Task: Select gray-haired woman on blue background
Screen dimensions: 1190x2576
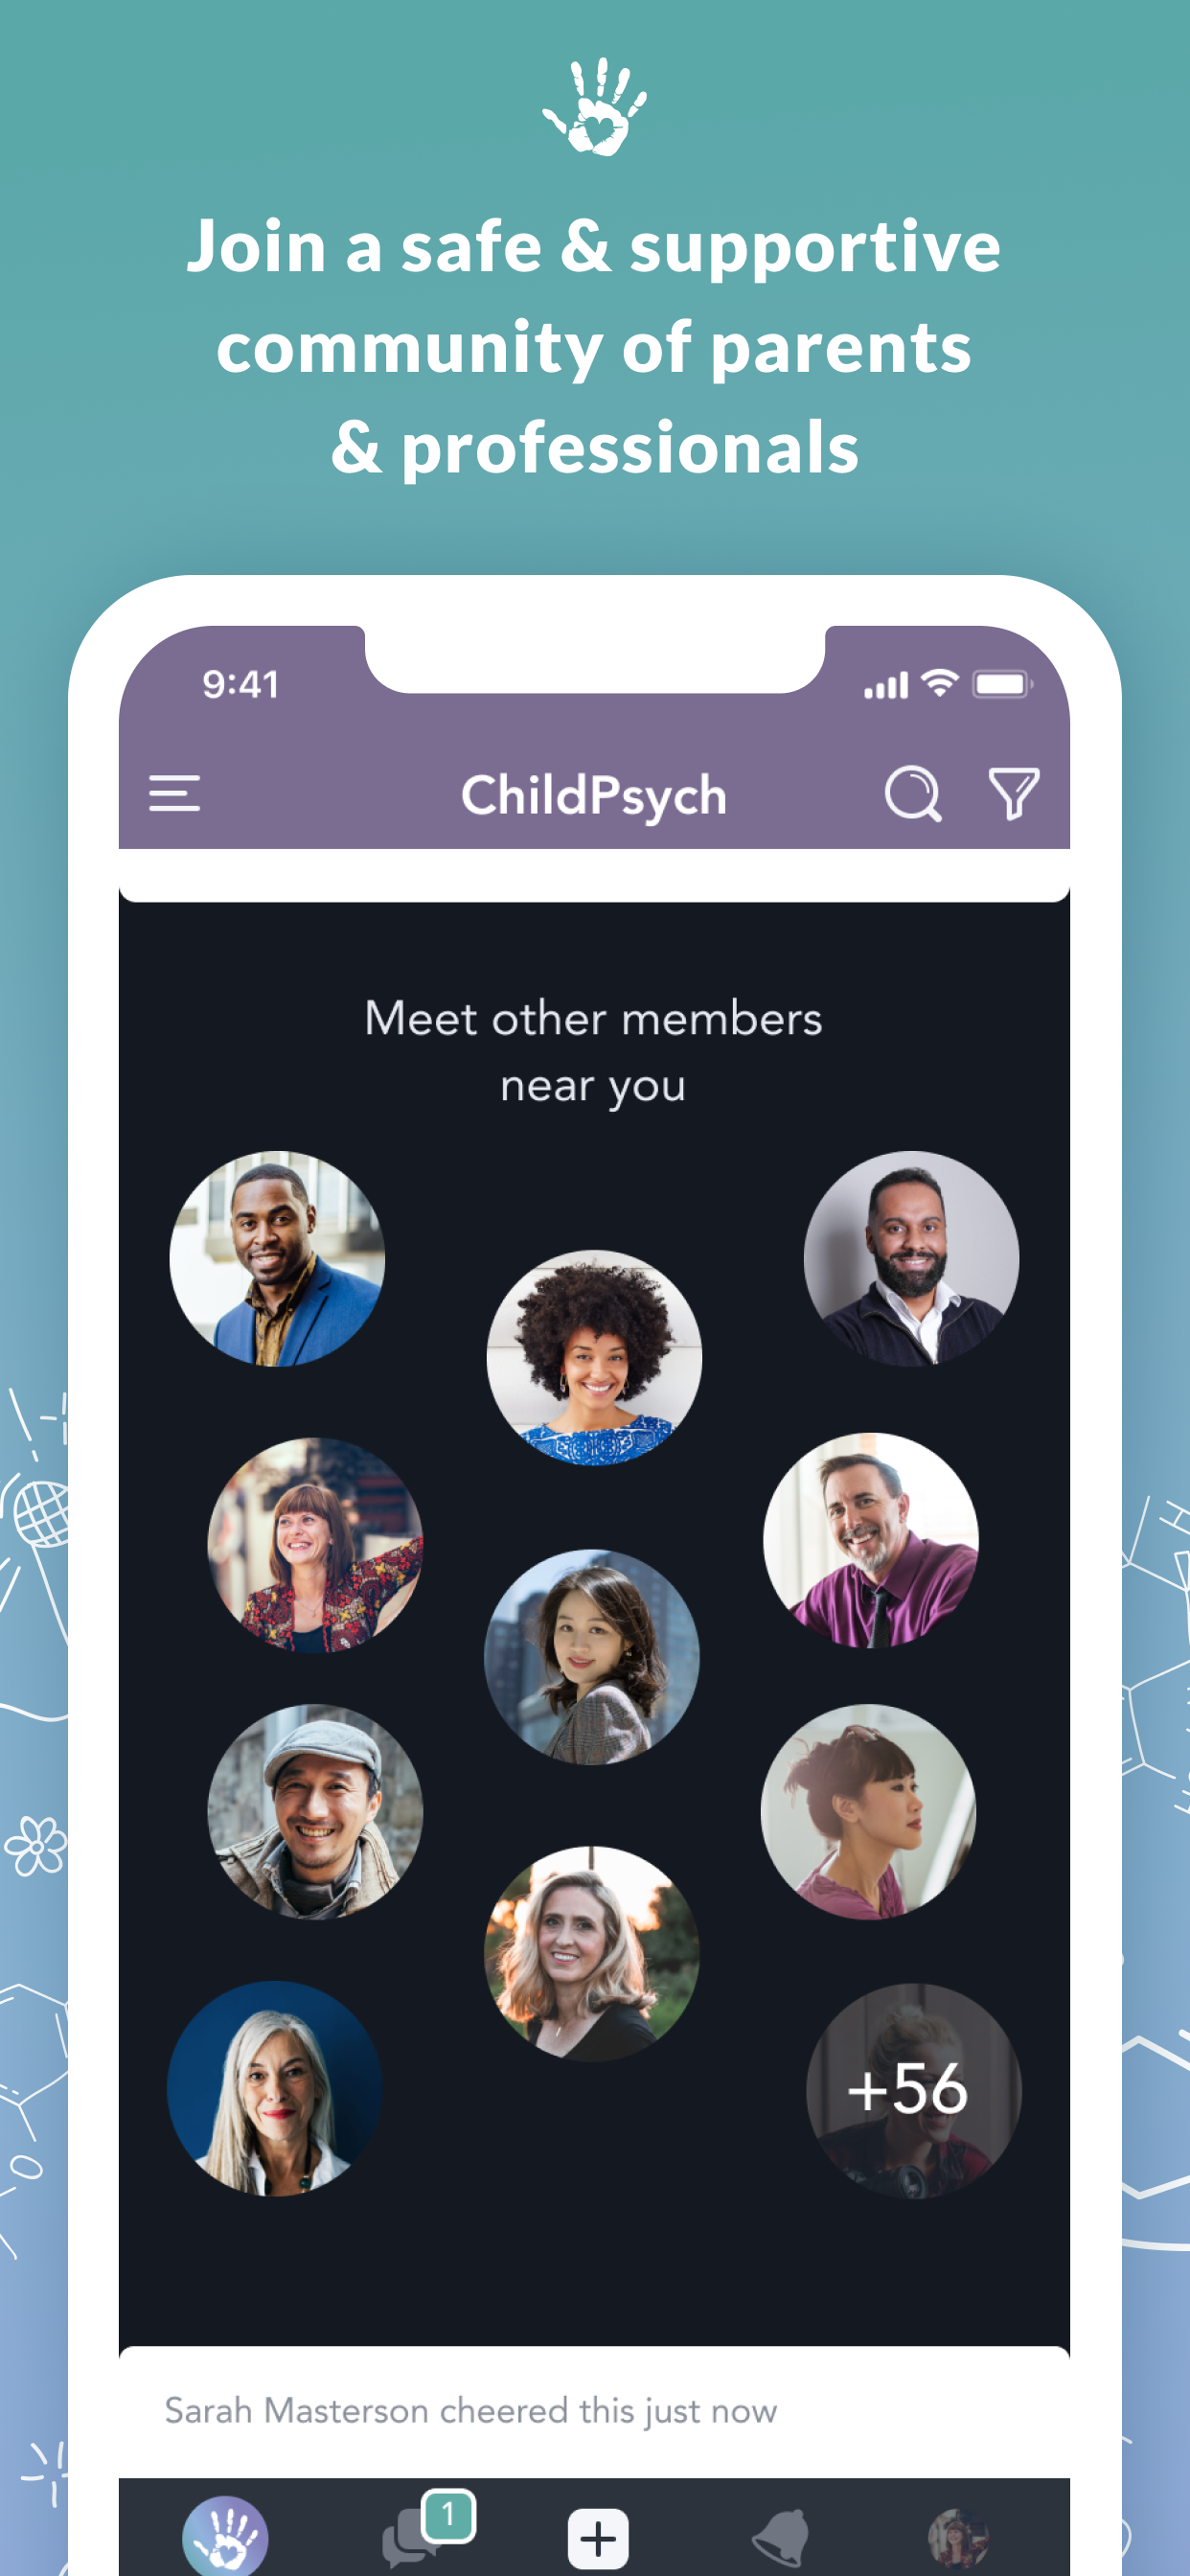Action: click(x=275, y=2089)
